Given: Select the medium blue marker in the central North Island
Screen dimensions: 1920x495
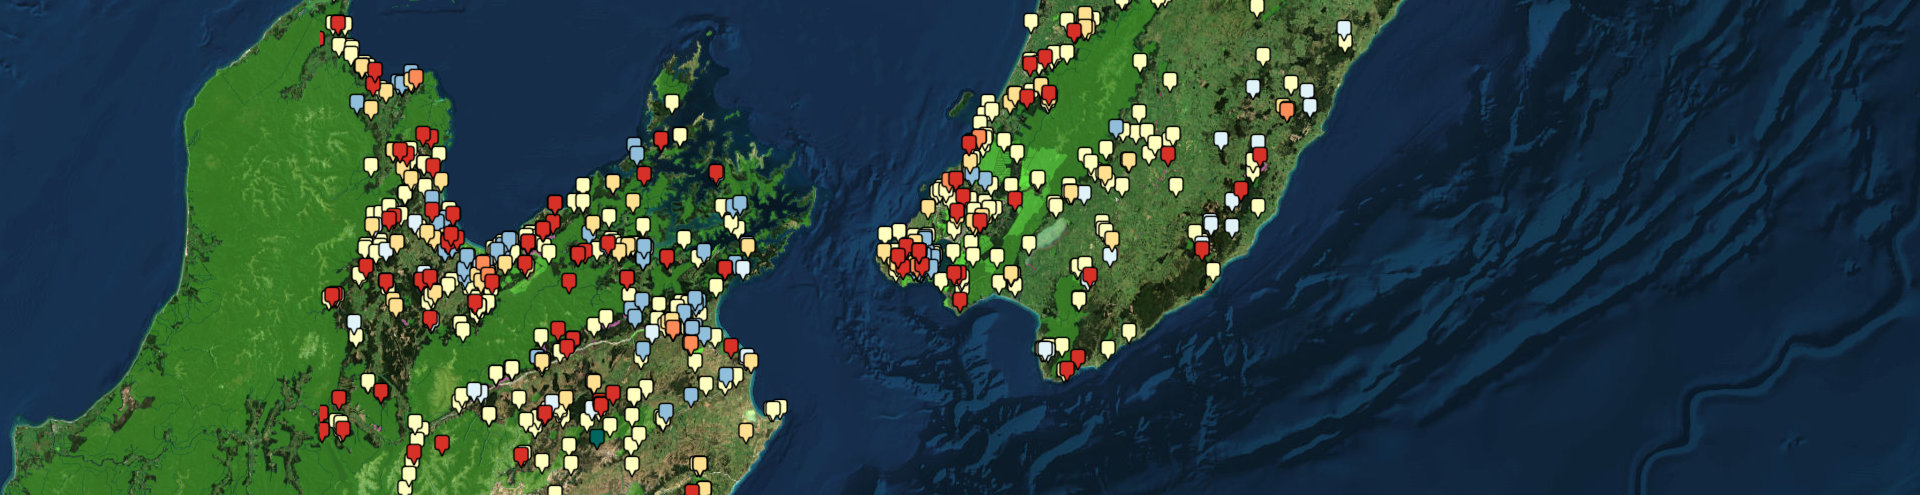Looking at the screenshot, I should click(x=1116, y=127).
